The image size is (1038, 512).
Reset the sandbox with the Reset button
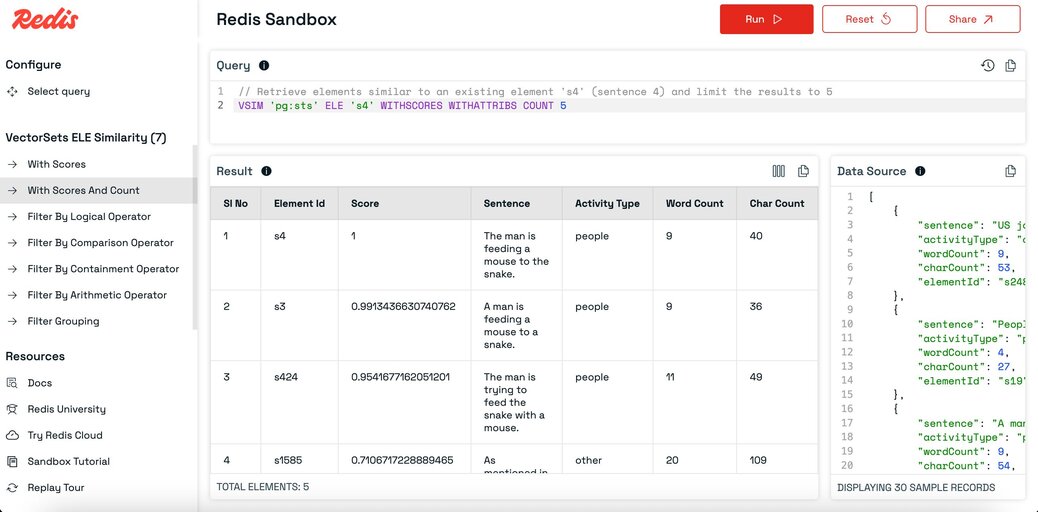869,19
